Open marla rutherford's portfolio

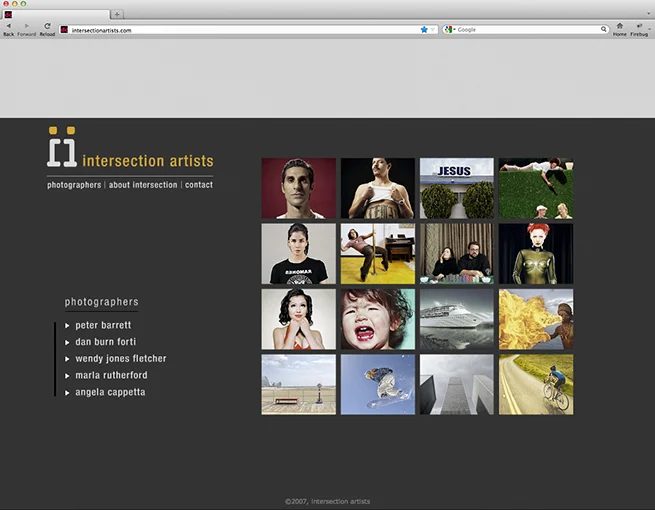(111, 375)
